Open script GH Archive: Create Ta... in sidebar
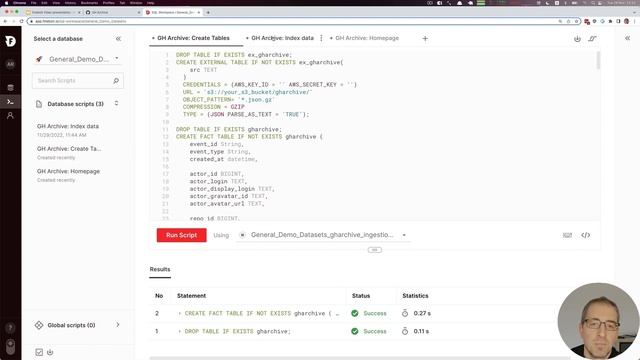This screenshot has height=360, width=640. [69, 149]
